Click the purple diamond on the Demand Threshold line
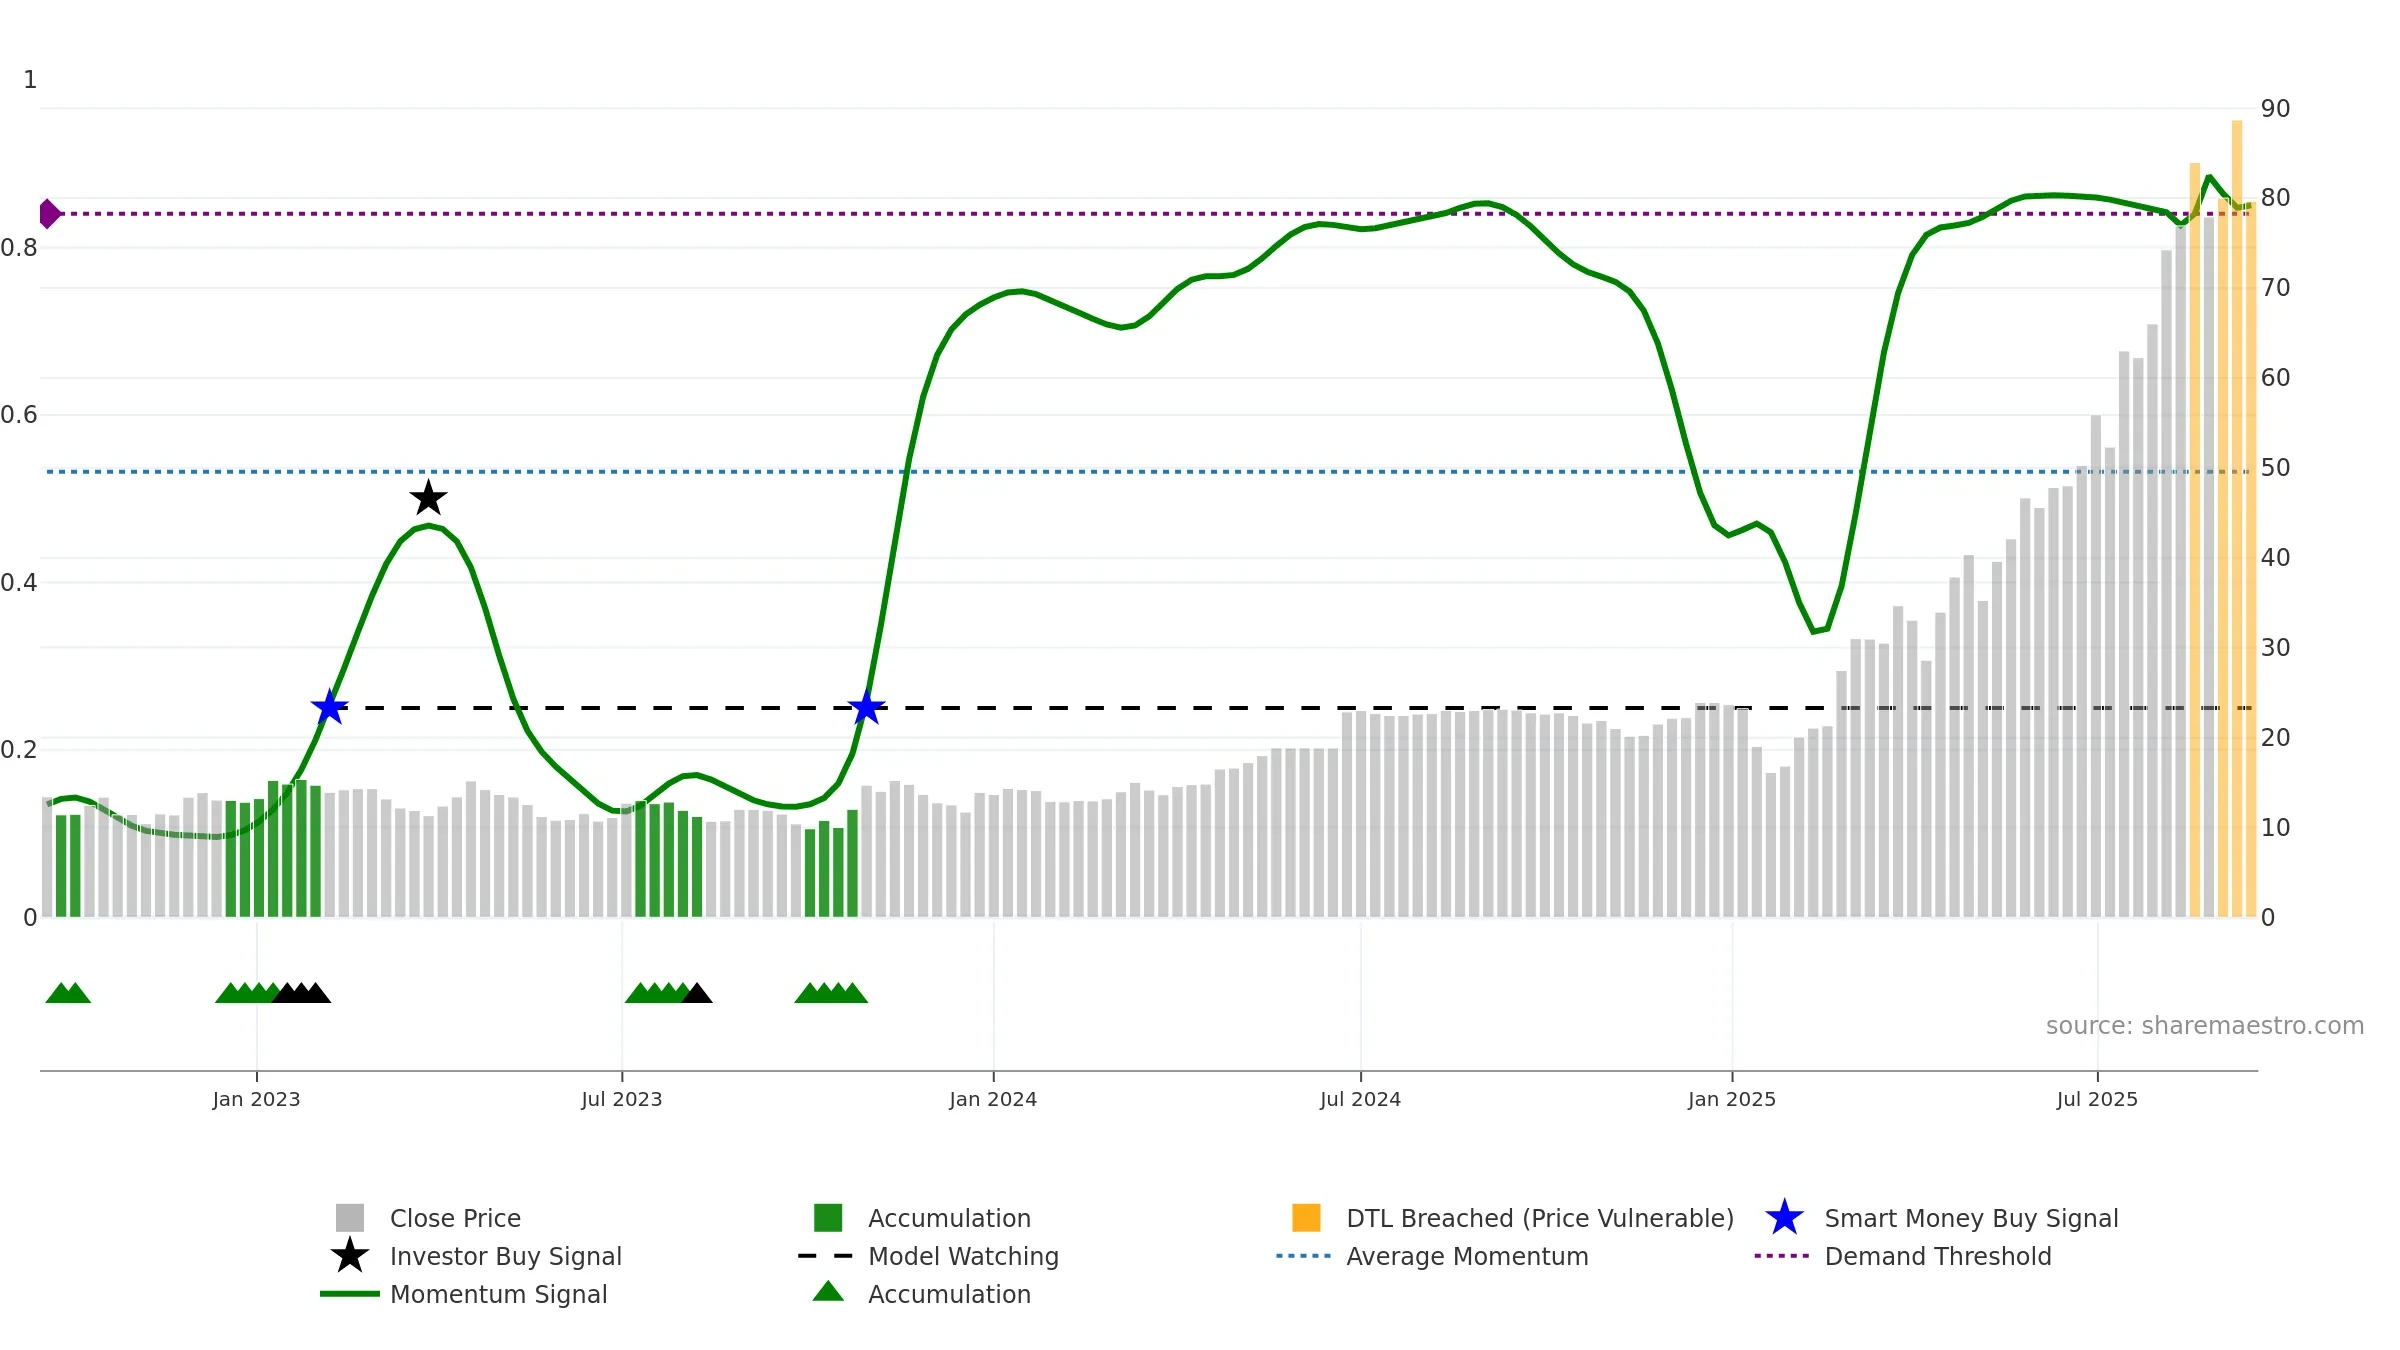Screen dimensions: 2400x1350 tap(48, 214)
